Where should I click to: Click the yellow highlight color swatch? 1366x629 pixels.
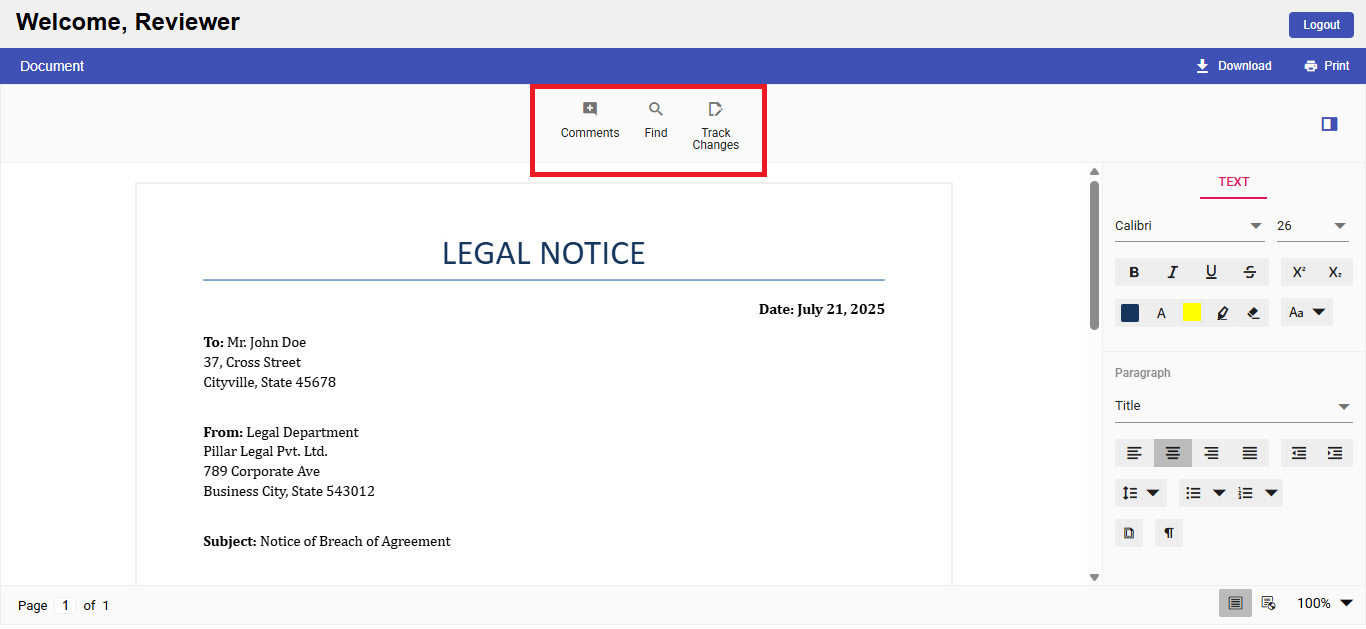(x=1191, y=312)
